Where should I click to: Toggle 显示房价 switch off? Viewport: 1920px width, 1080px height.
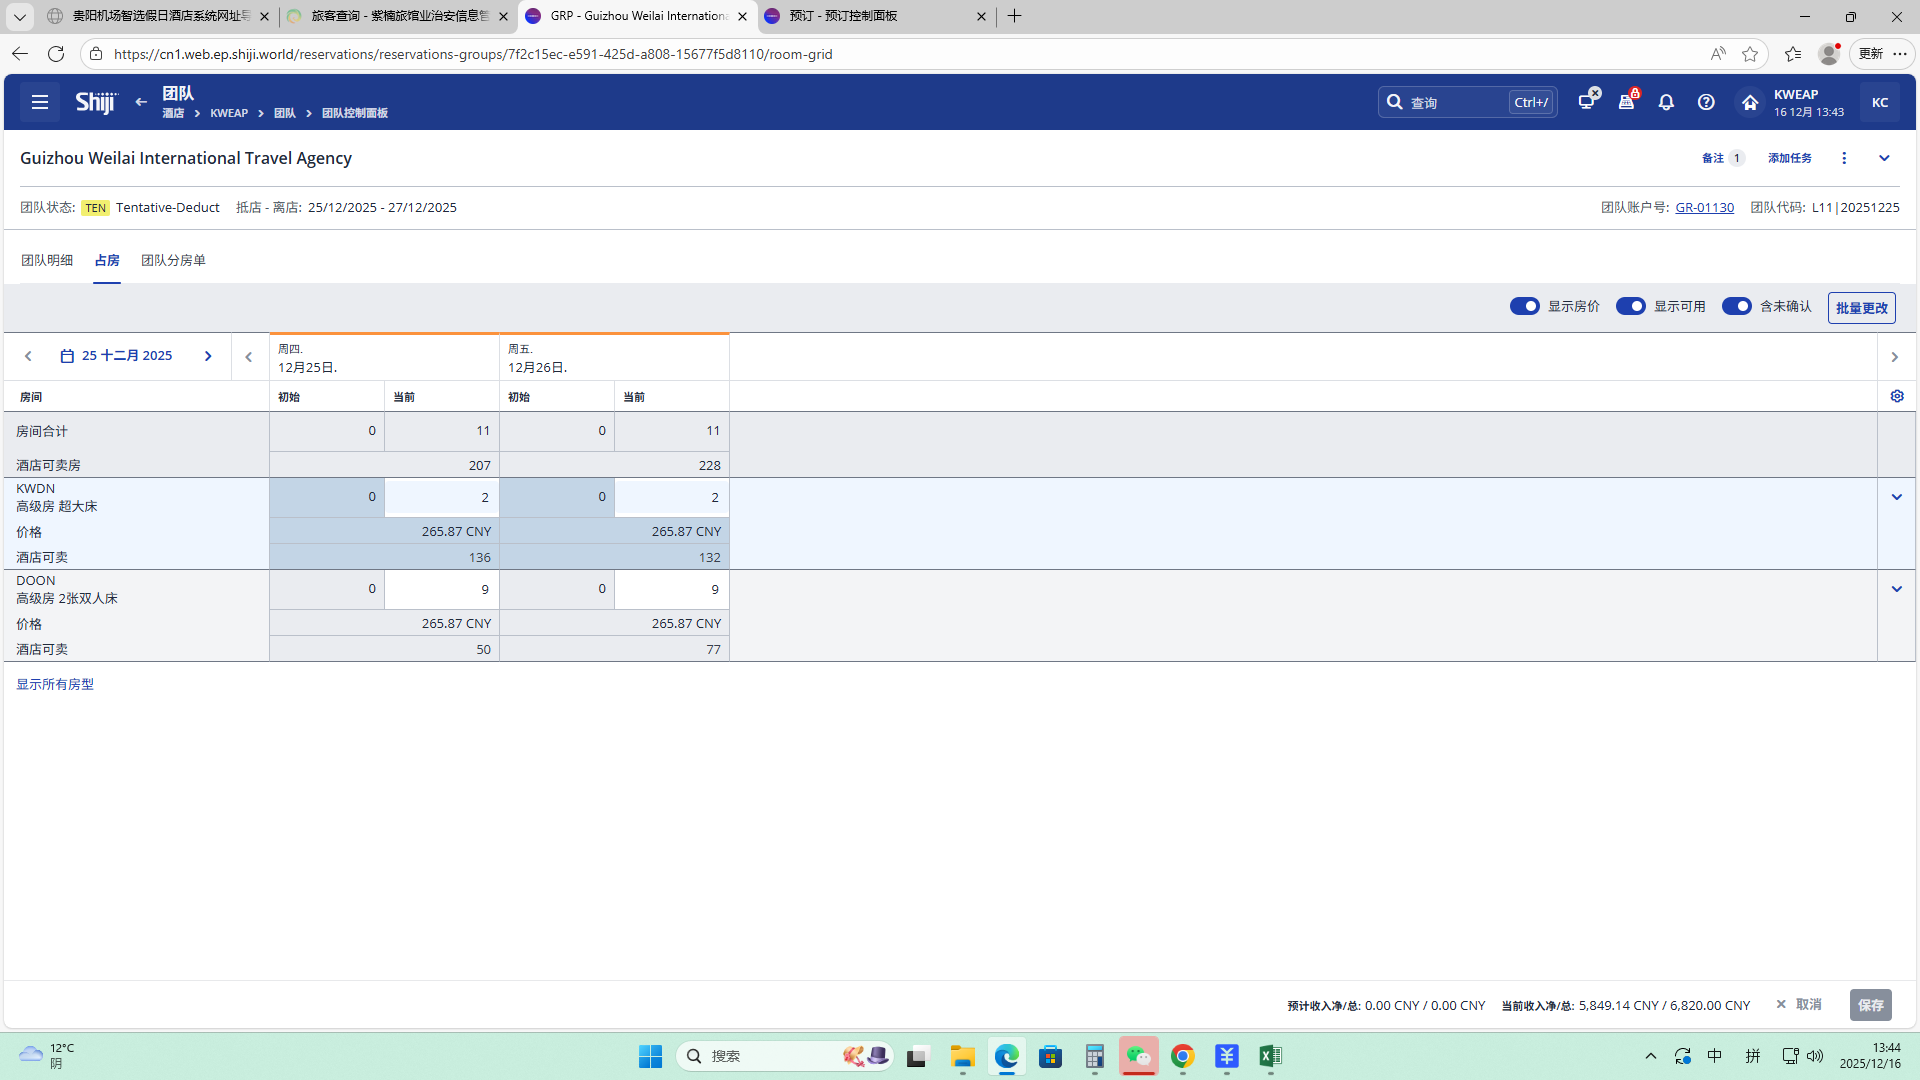pyautogui.click(x=1524, y=306)
